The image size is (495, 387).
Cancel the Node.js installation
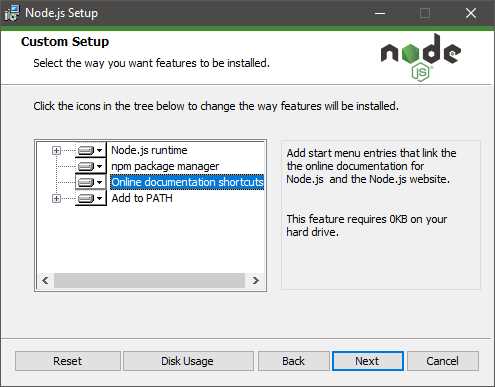coord(443,361)
